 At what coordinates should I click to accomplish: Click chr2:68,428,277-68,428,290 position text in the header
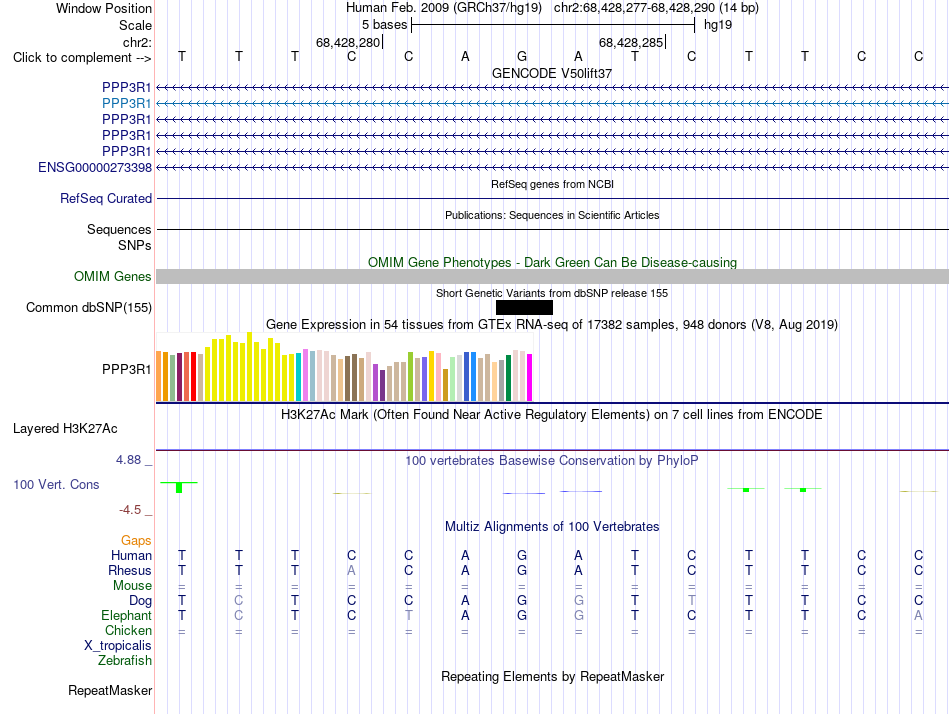[x=656, y=8]
